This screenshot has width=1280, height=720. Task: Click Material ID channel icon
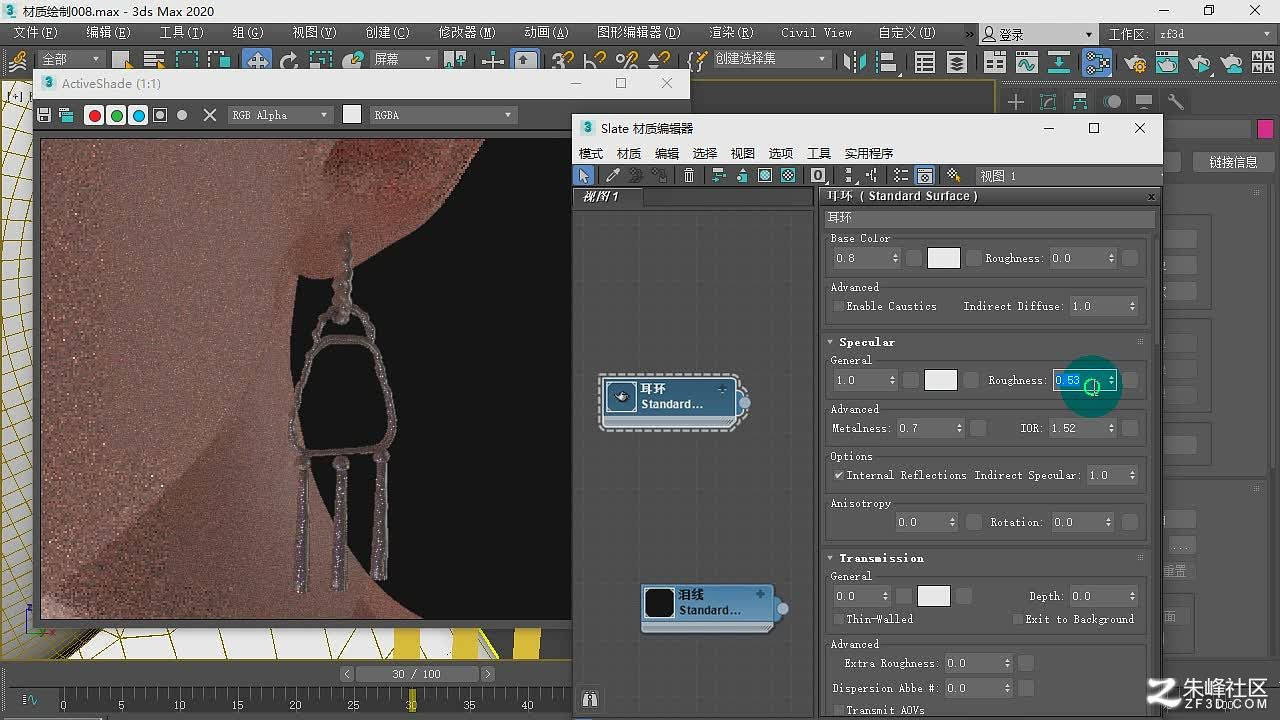click(x=818, y=175)
